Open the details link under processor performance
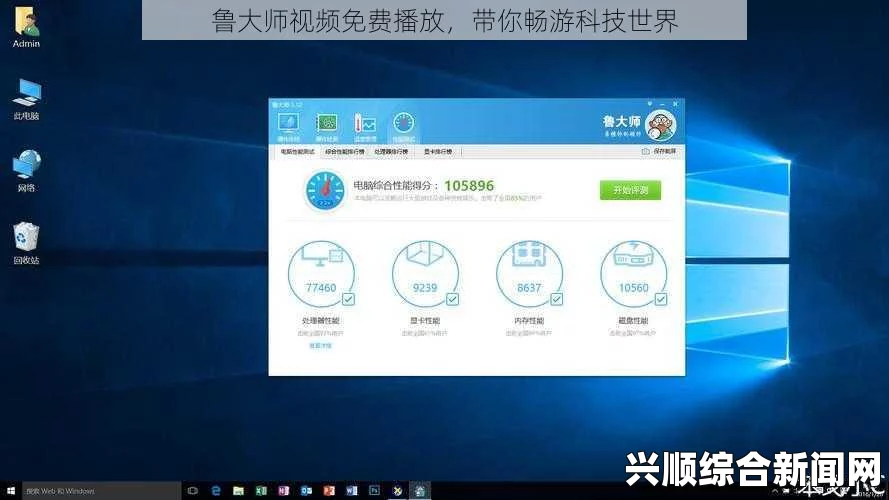Viewport: 889px width, 500px height. click(x=320, y=346)
